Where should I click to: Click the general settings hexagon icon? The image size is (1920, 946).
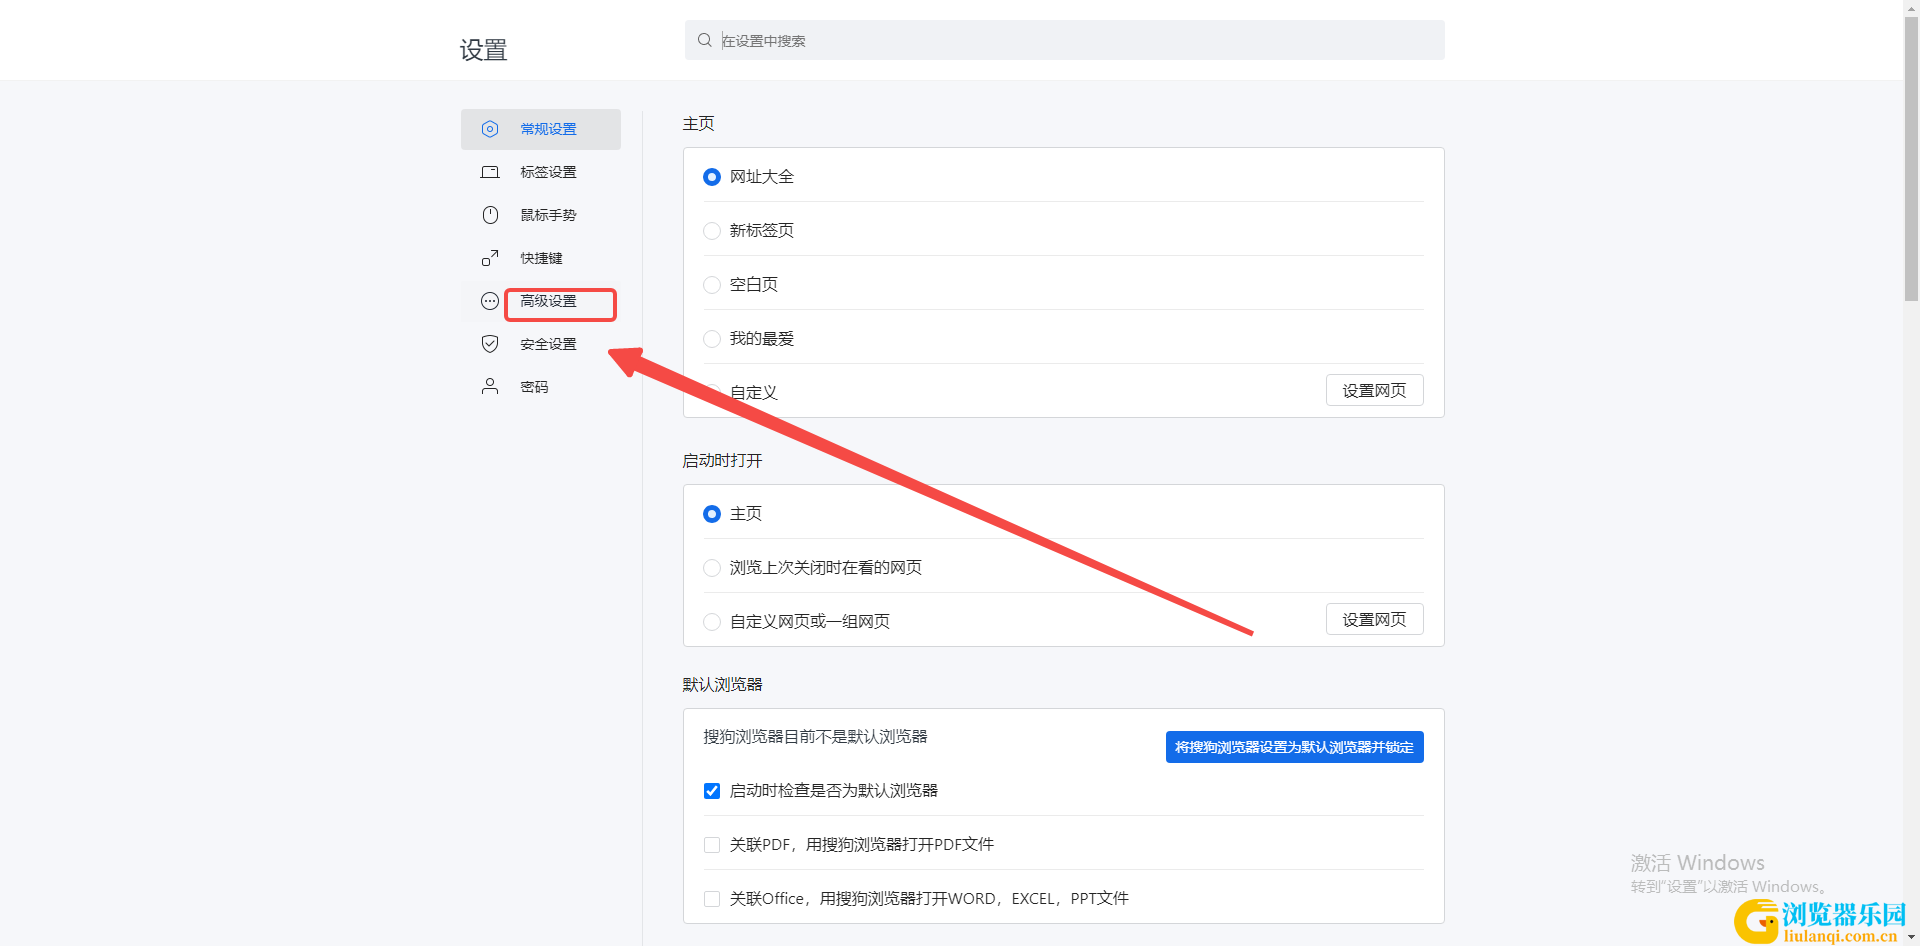click(490, 129)
